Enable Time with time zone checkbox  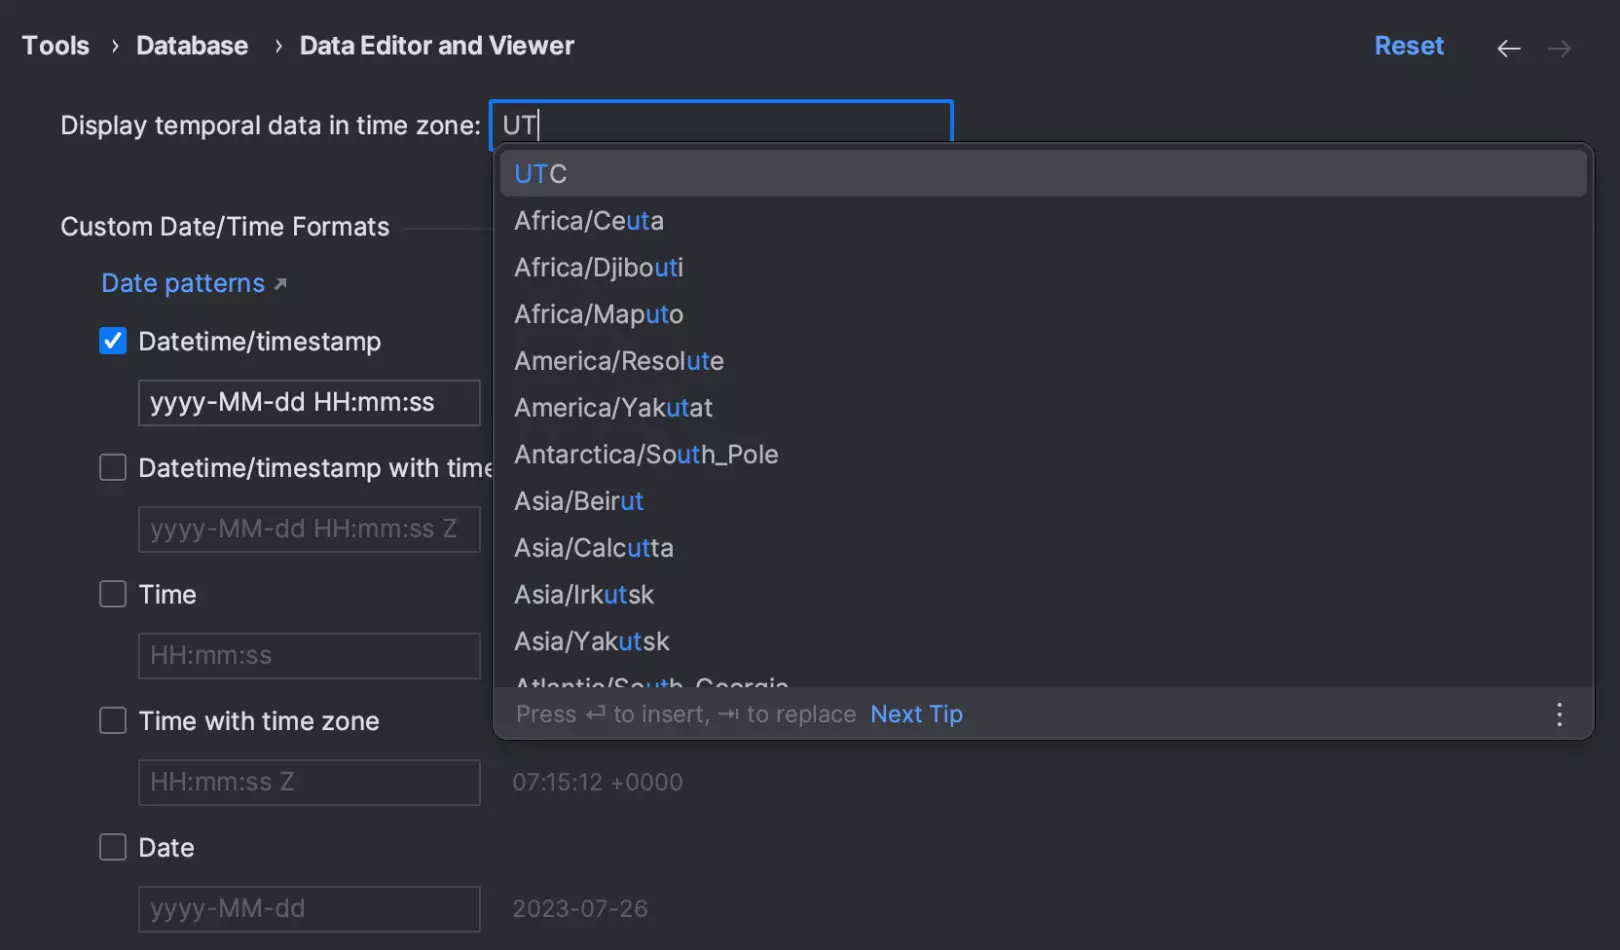click(x=113, y=721)
